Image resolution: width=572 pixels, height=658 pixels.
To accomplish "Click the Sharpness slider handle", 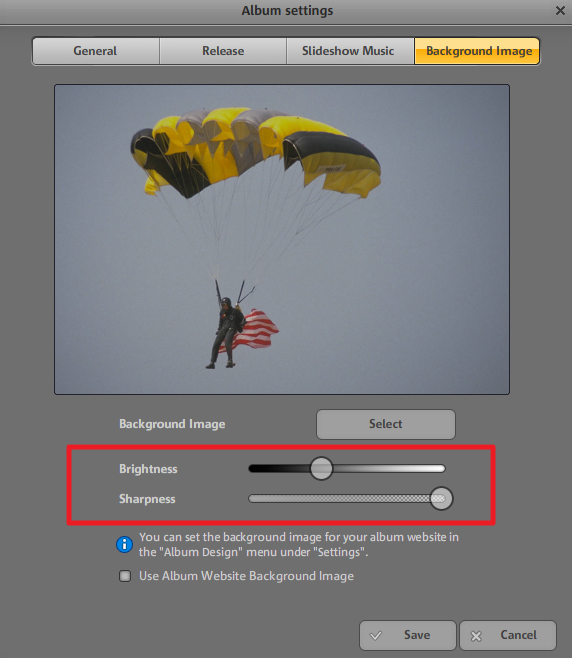I will (441, 499).
